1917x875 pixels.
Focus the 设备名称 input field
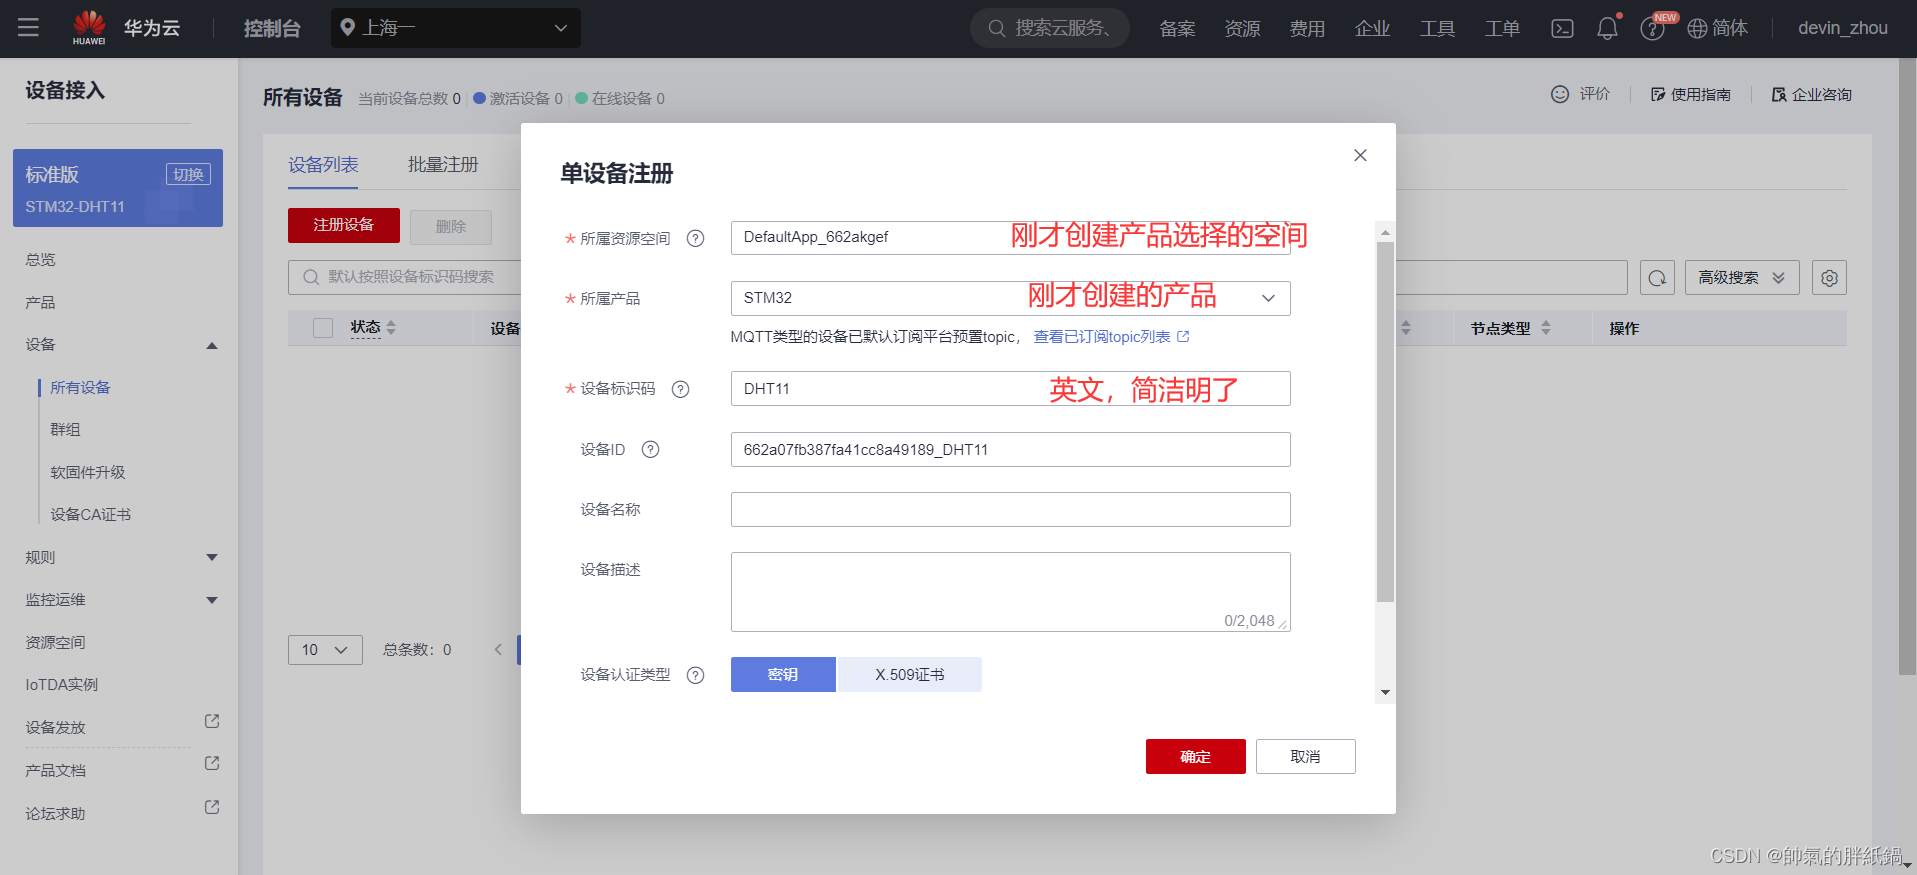[x=1010, y=510]
